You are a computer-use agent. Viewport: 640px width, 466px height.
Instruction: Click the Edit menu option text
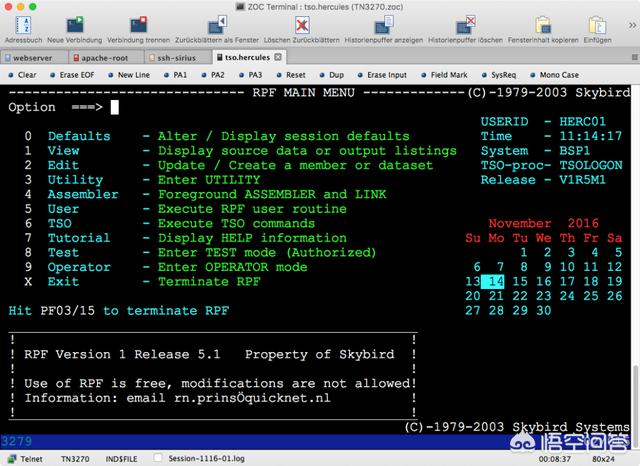point(63,165)
